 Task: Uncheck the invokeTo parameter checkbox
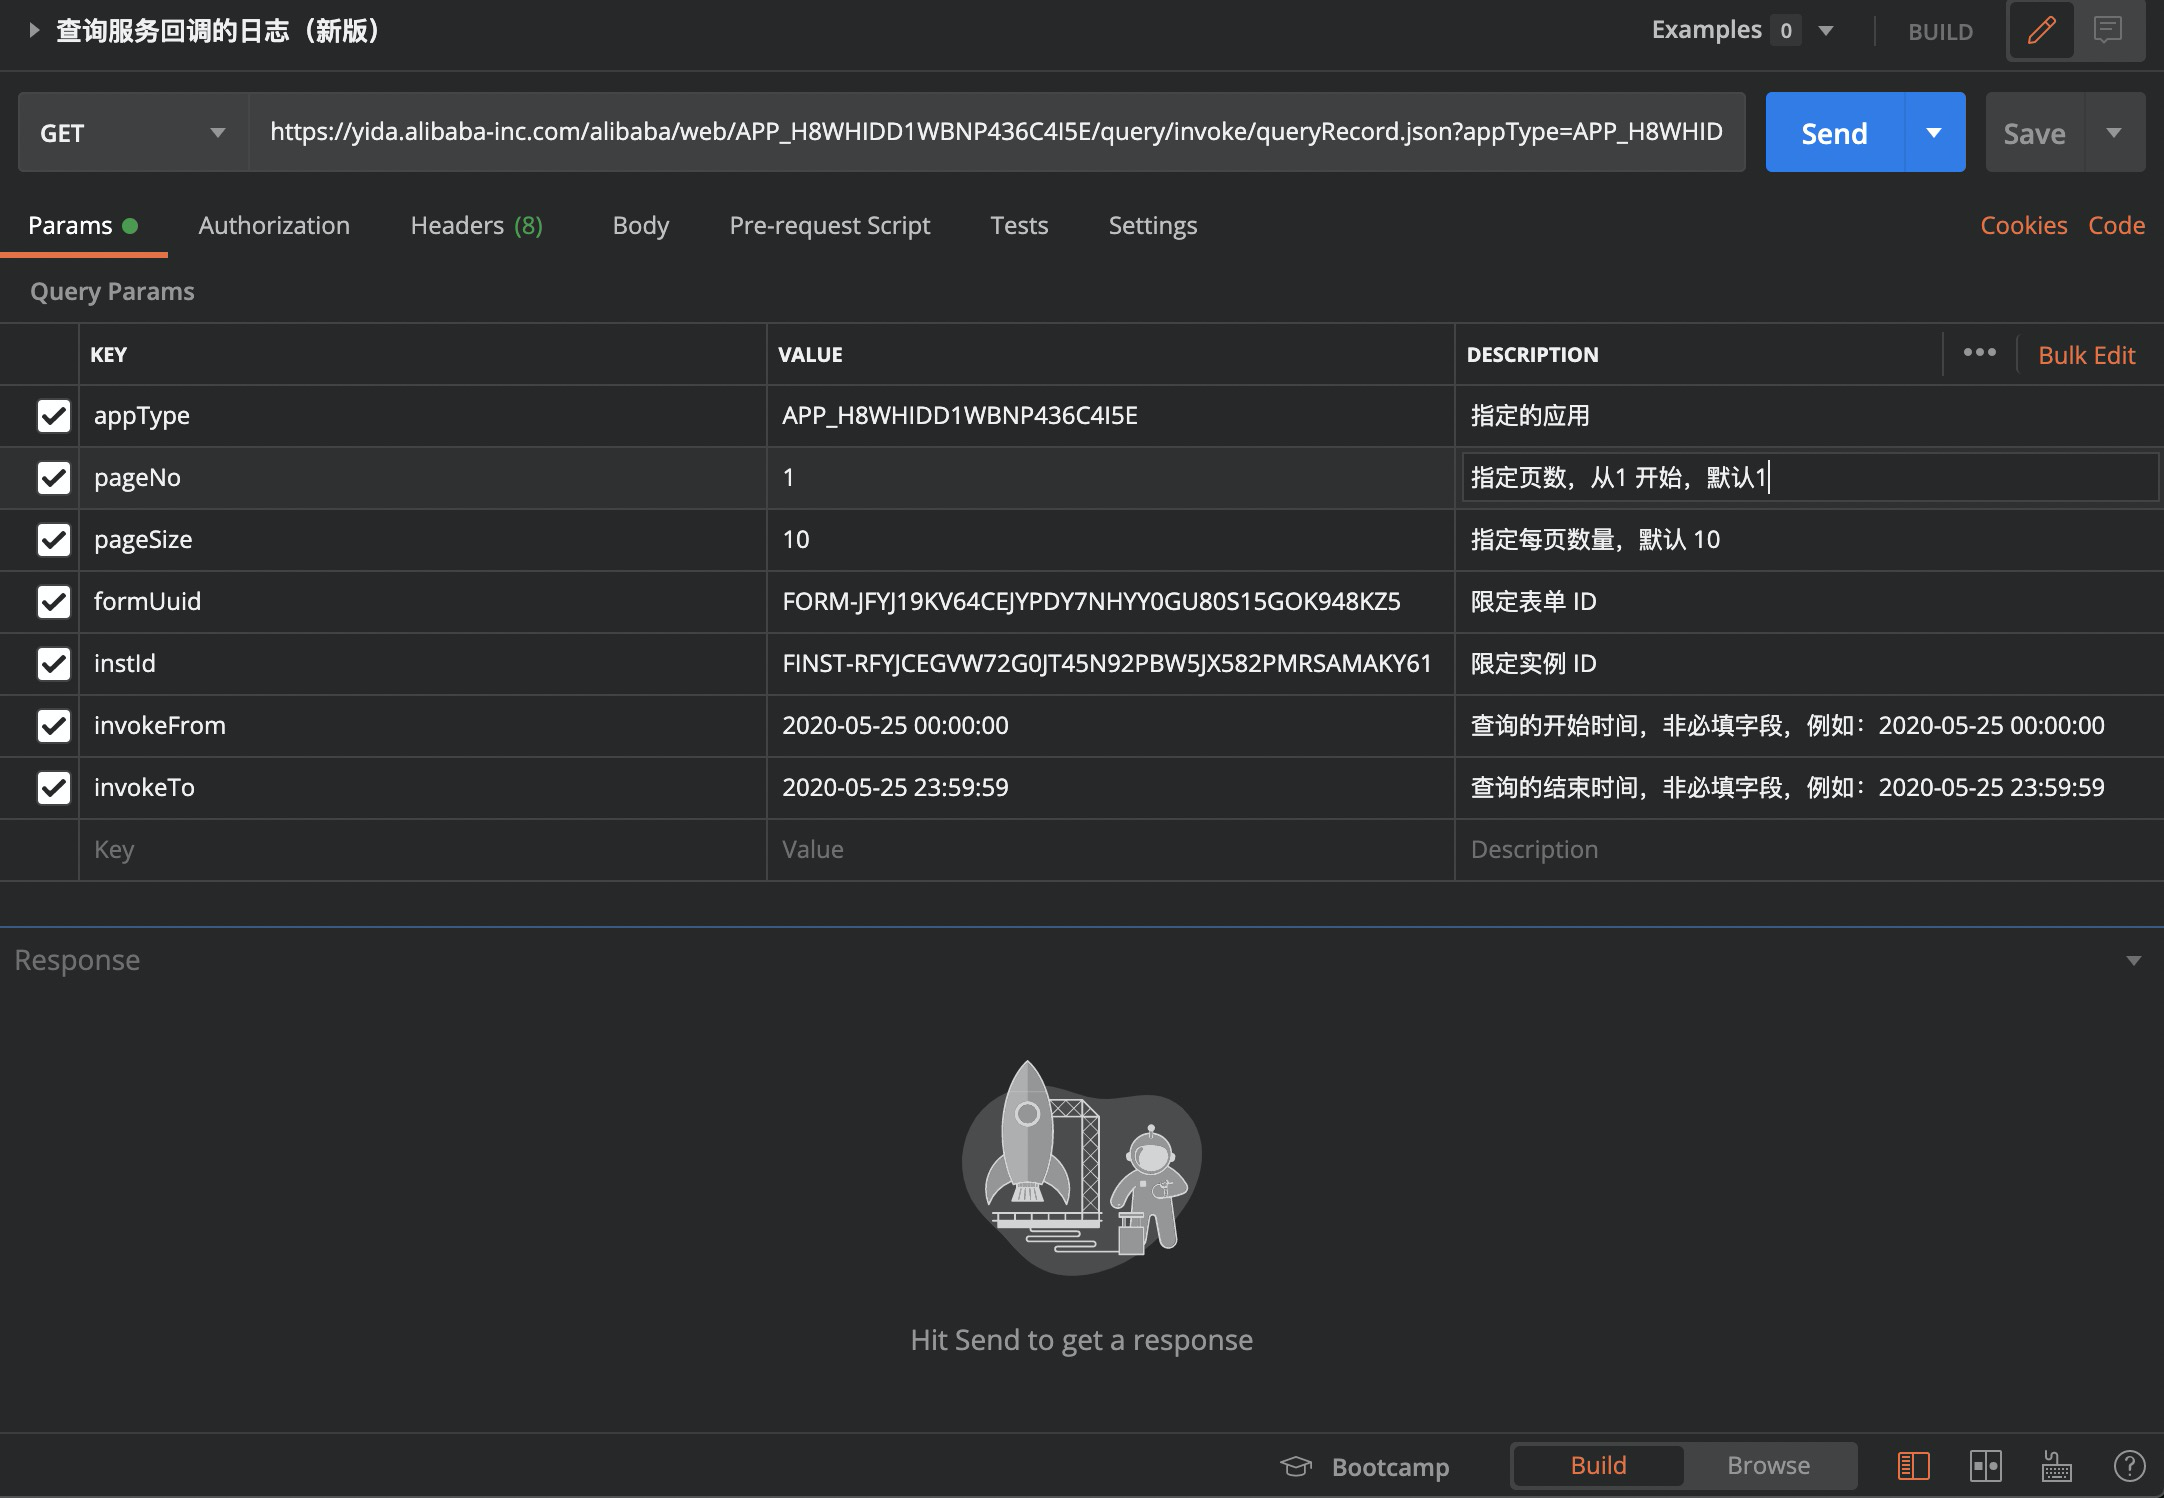(54, 788)
